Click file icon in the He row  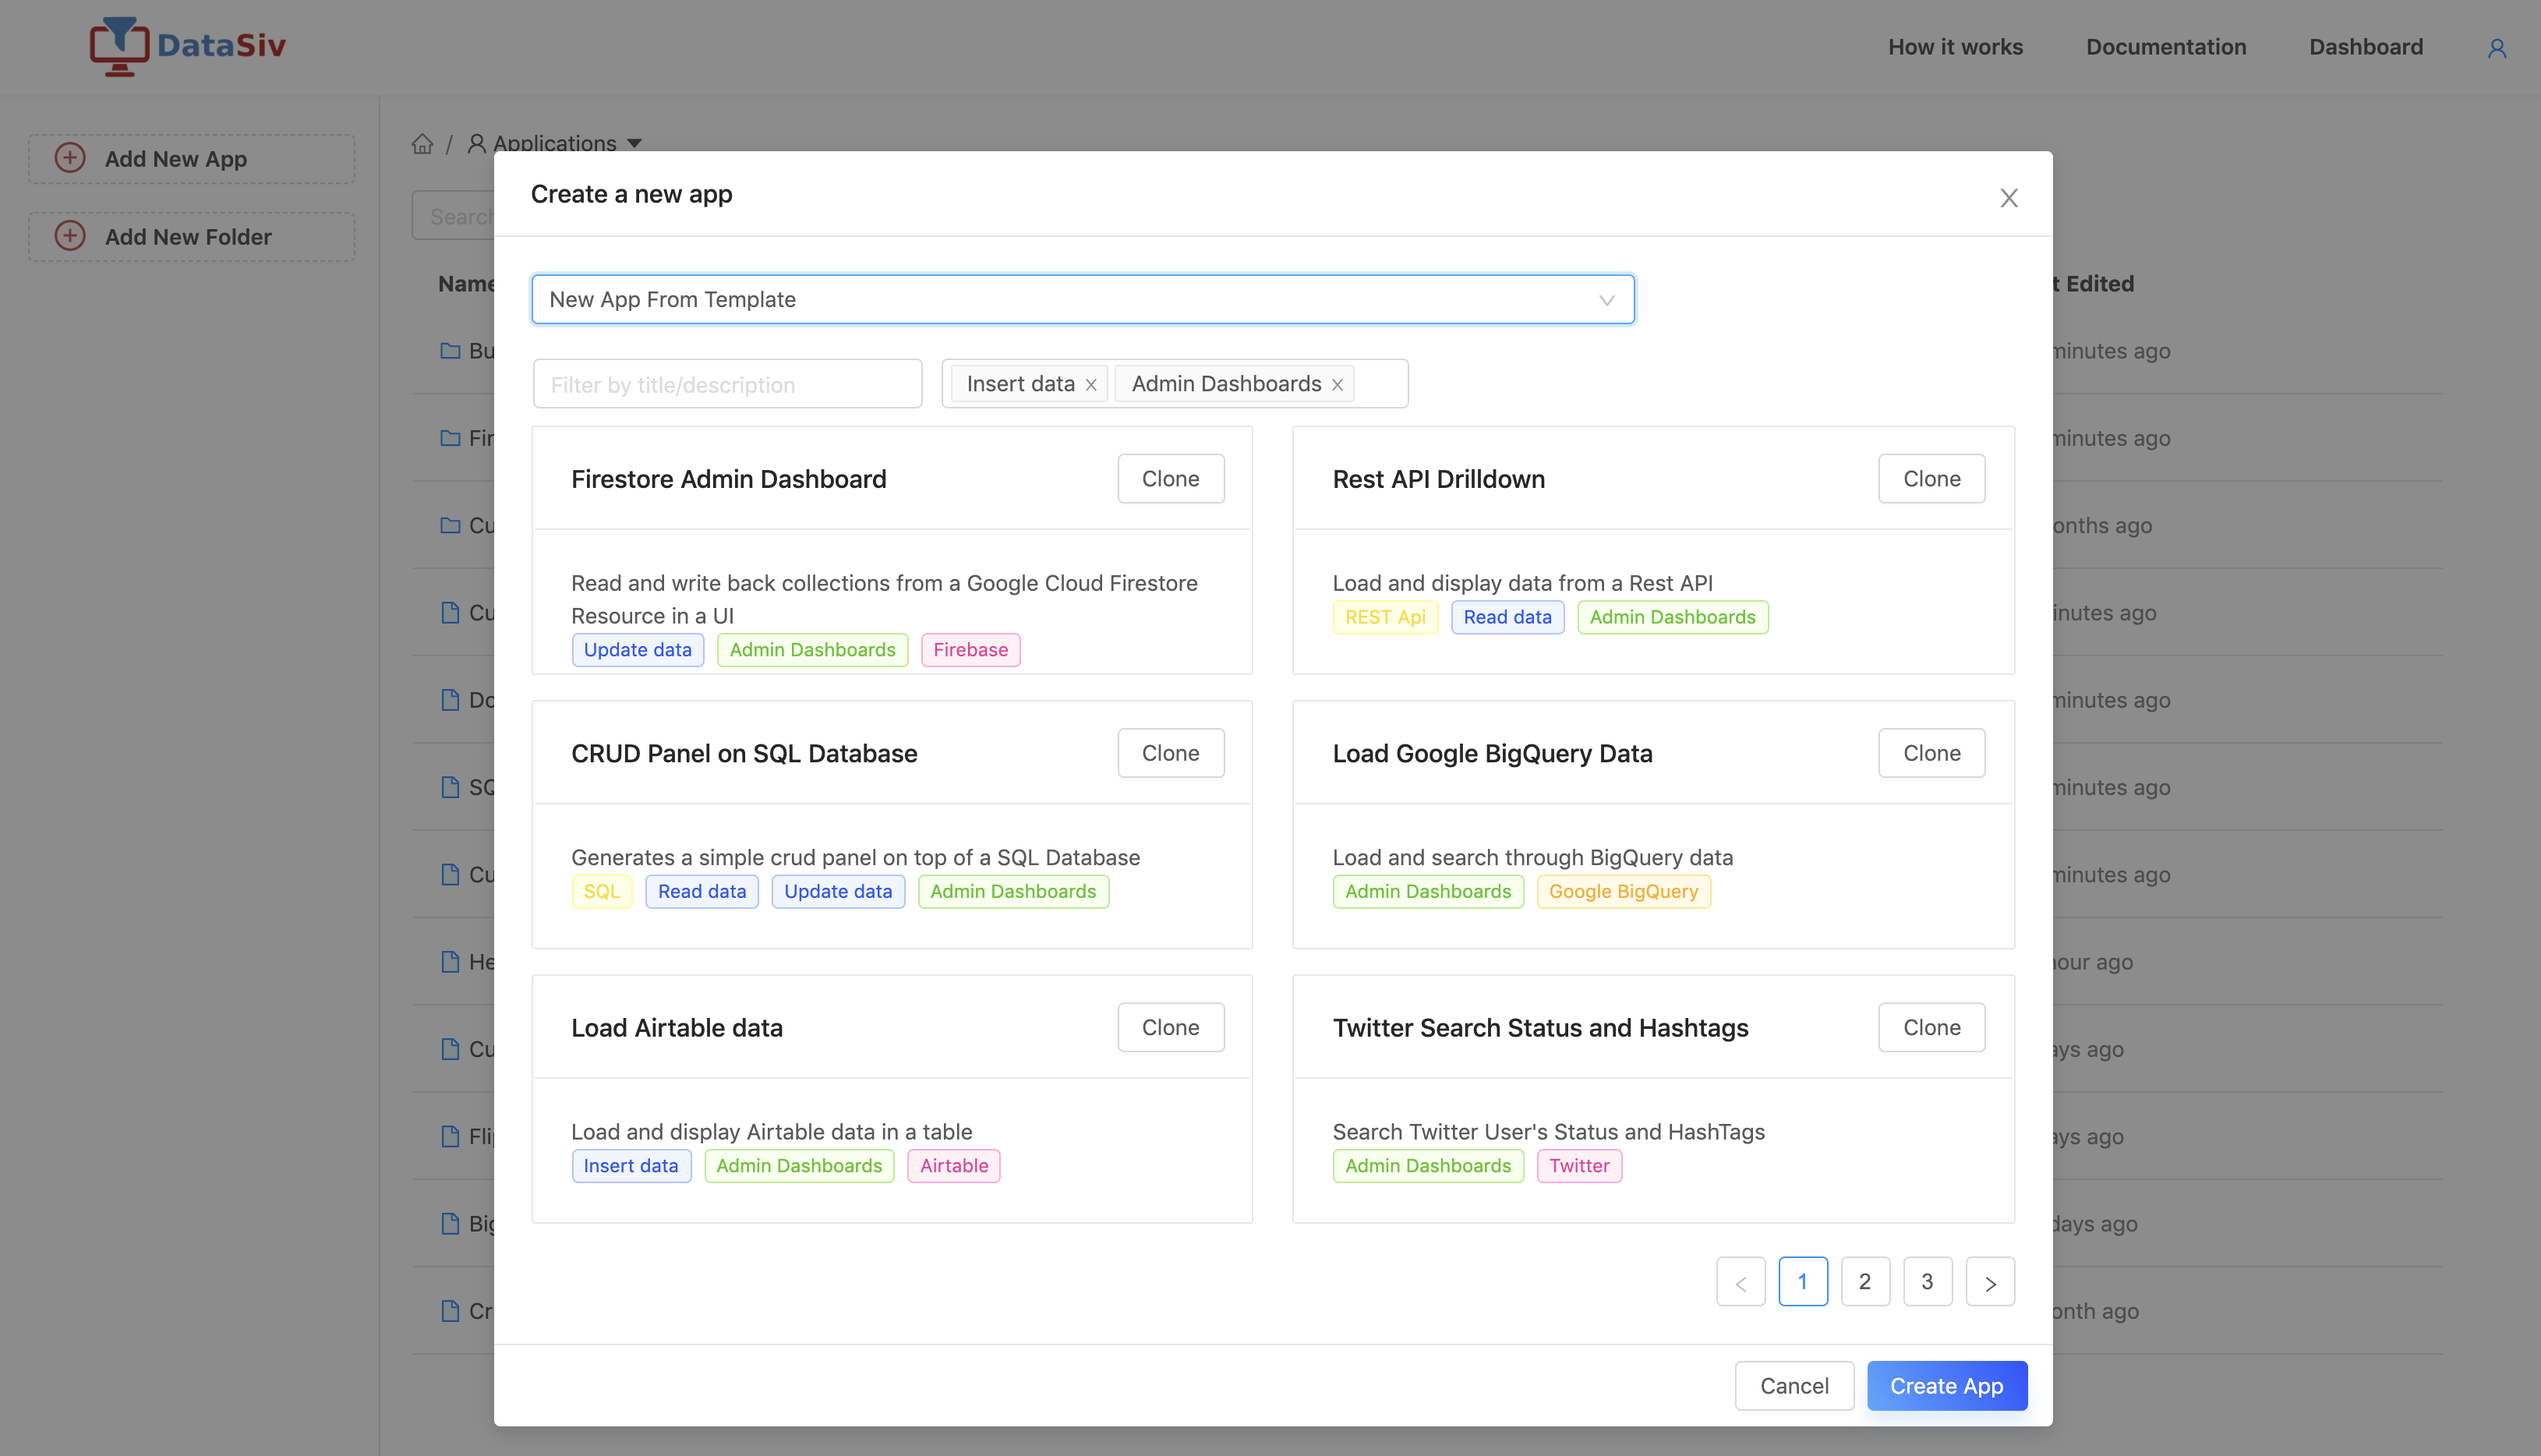pos(450,961)
